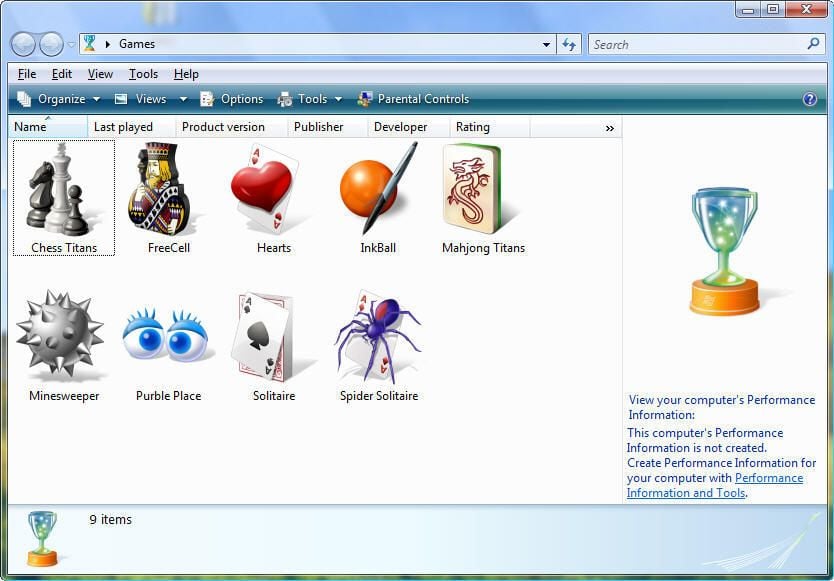Open the Chess Titans game icon
The image size is (834, 581).
click(63, 190)
